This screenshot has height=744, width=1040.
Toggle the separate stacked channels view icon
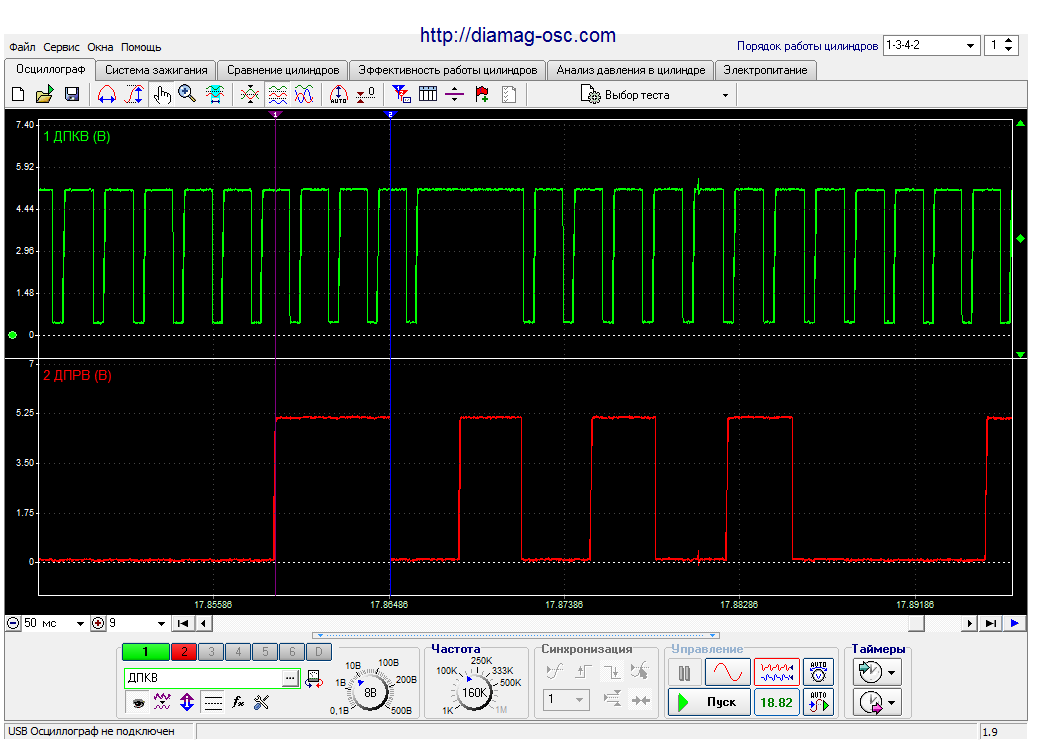[x=278, y=95]
